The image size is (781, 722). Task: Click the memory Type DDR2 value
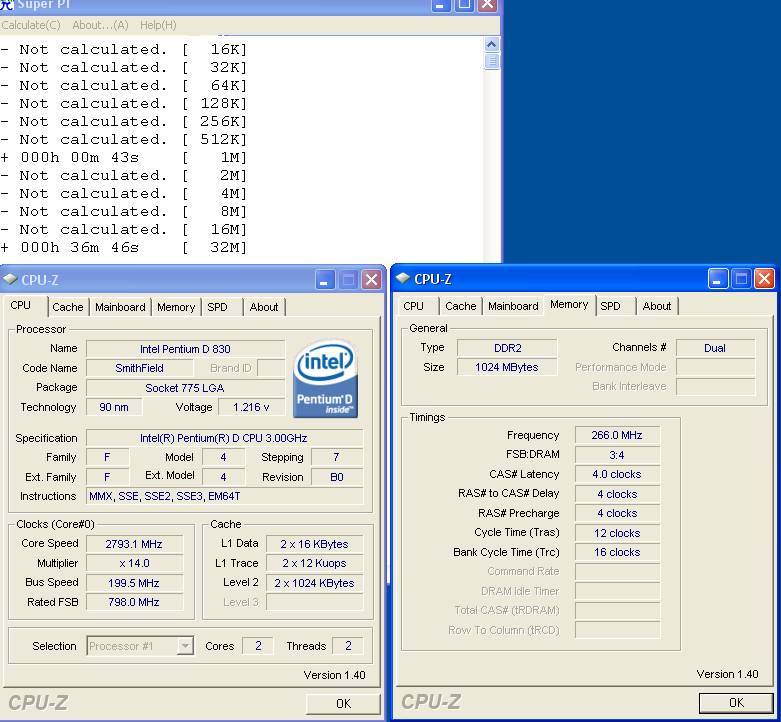click(x=507, y=348)
